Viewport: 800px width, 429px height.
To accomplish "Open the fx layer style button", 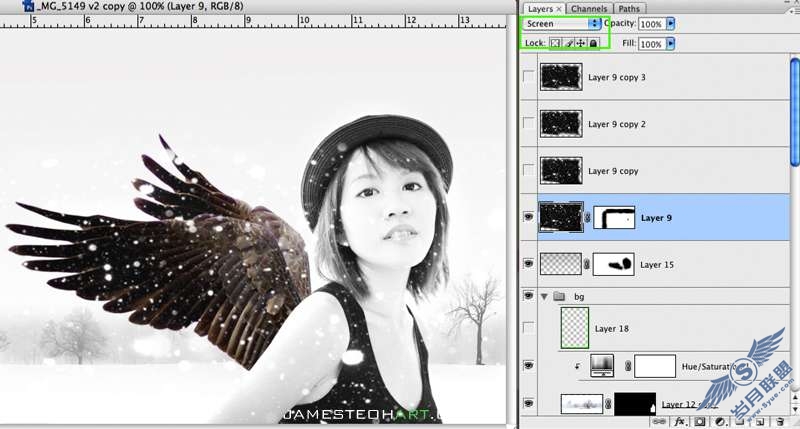I will tap(679, 422).
